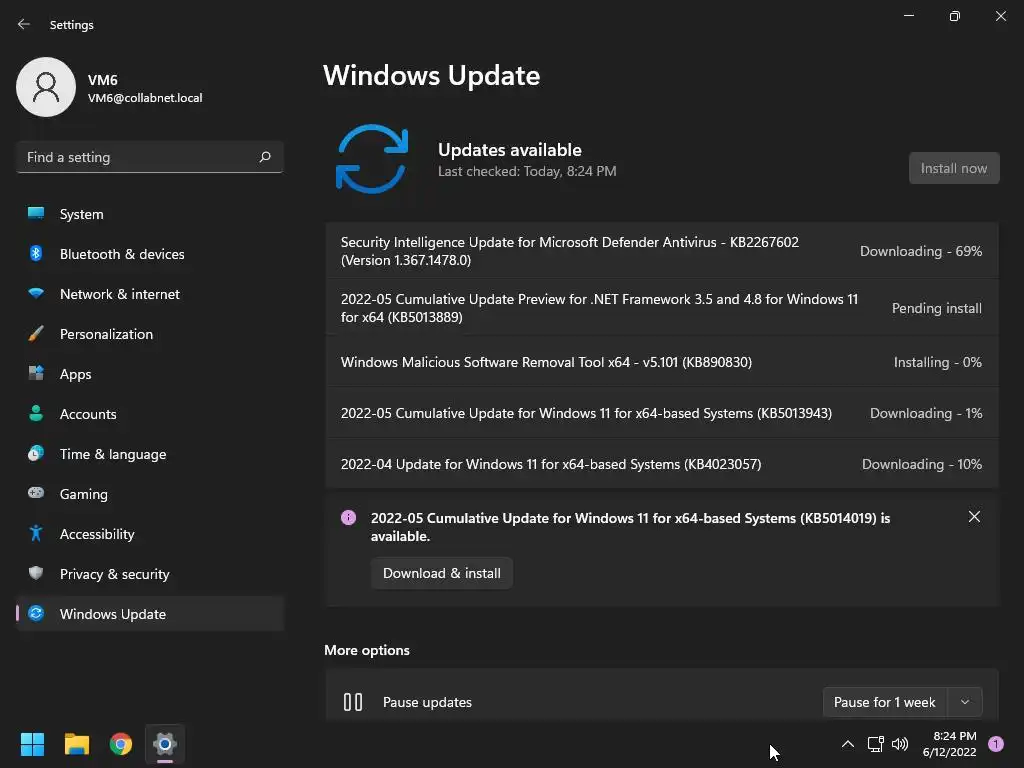Click the search magnifier icon
The height and width of the screenshot is (768, 1024).
point(264,157)
